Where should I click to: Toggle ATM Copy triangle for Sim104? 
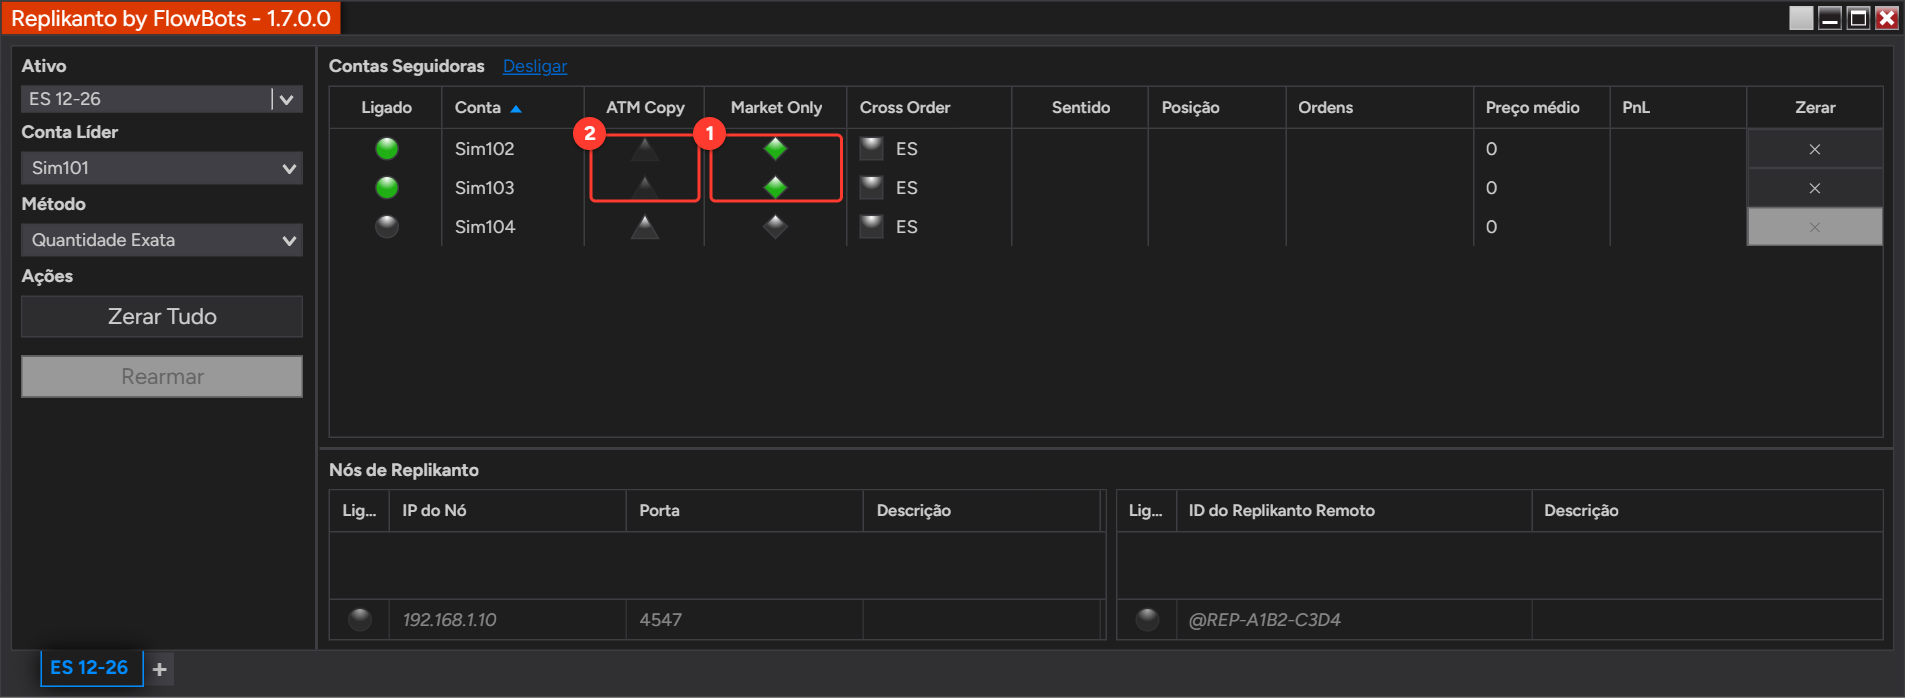coord(645,227)
